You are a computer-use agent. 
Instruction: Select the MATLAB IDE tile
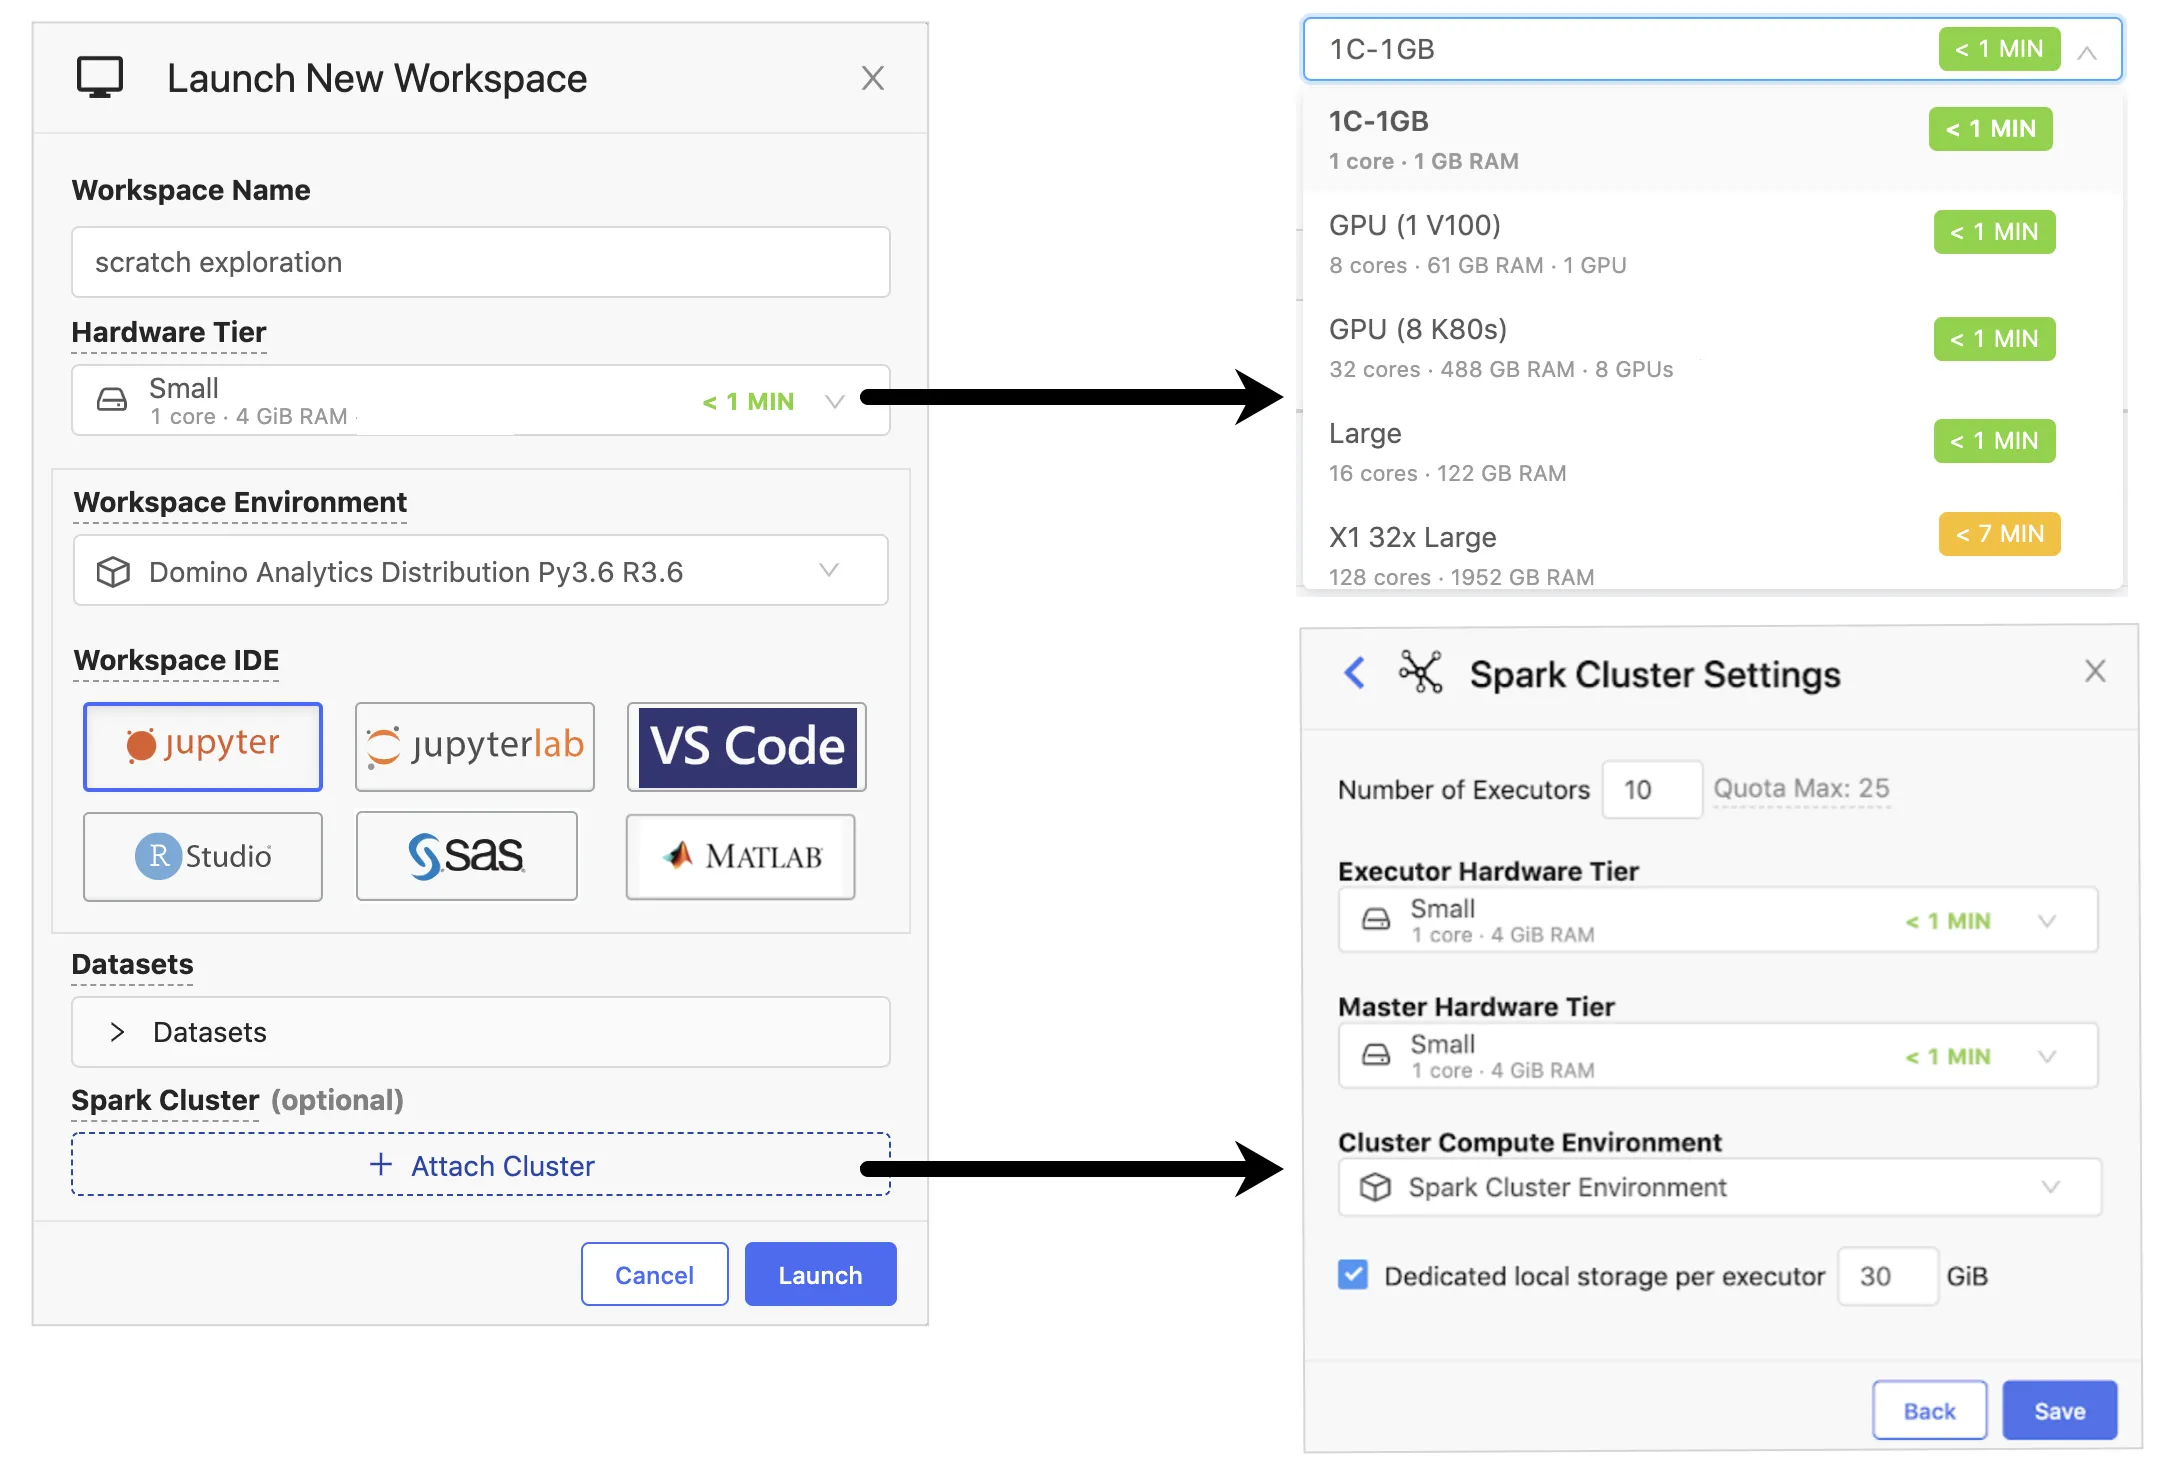[740, 856]
